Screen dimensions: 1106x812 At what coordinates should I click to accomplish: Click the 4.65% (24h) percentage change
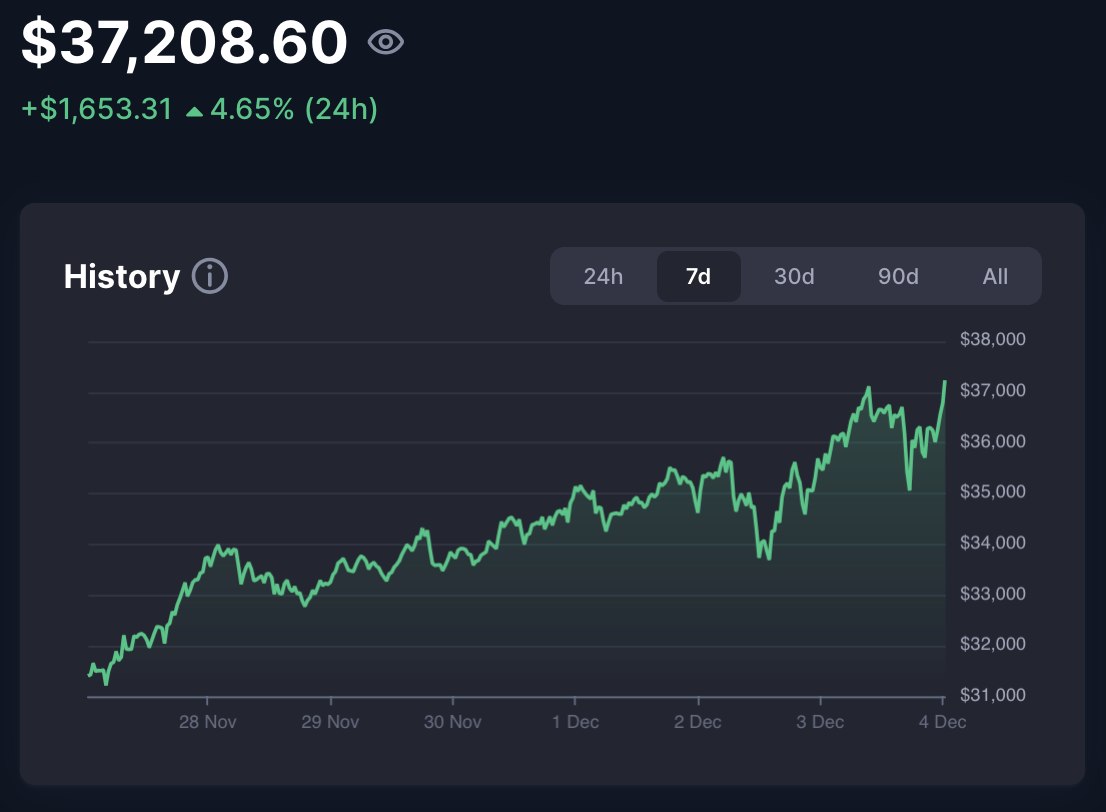(x=293, y=110)
